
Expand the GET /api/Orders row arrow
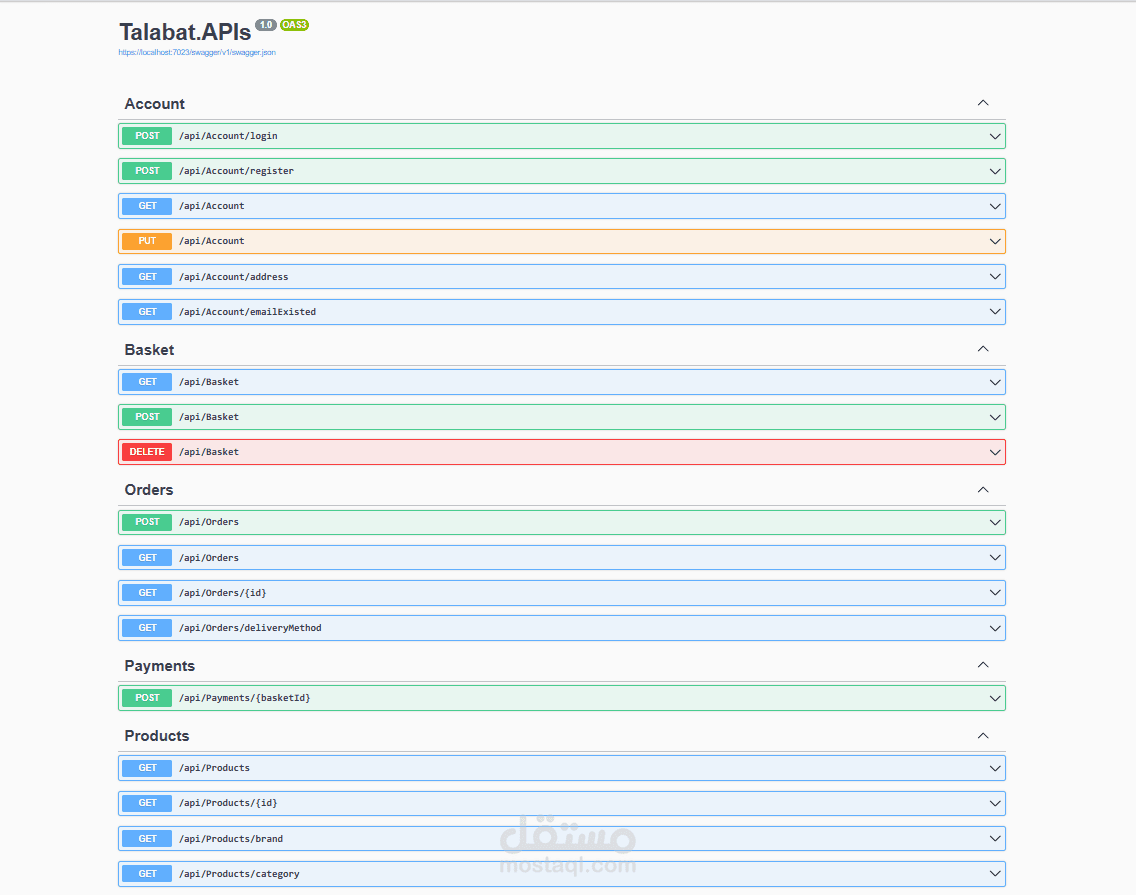[x=995, y=557]
